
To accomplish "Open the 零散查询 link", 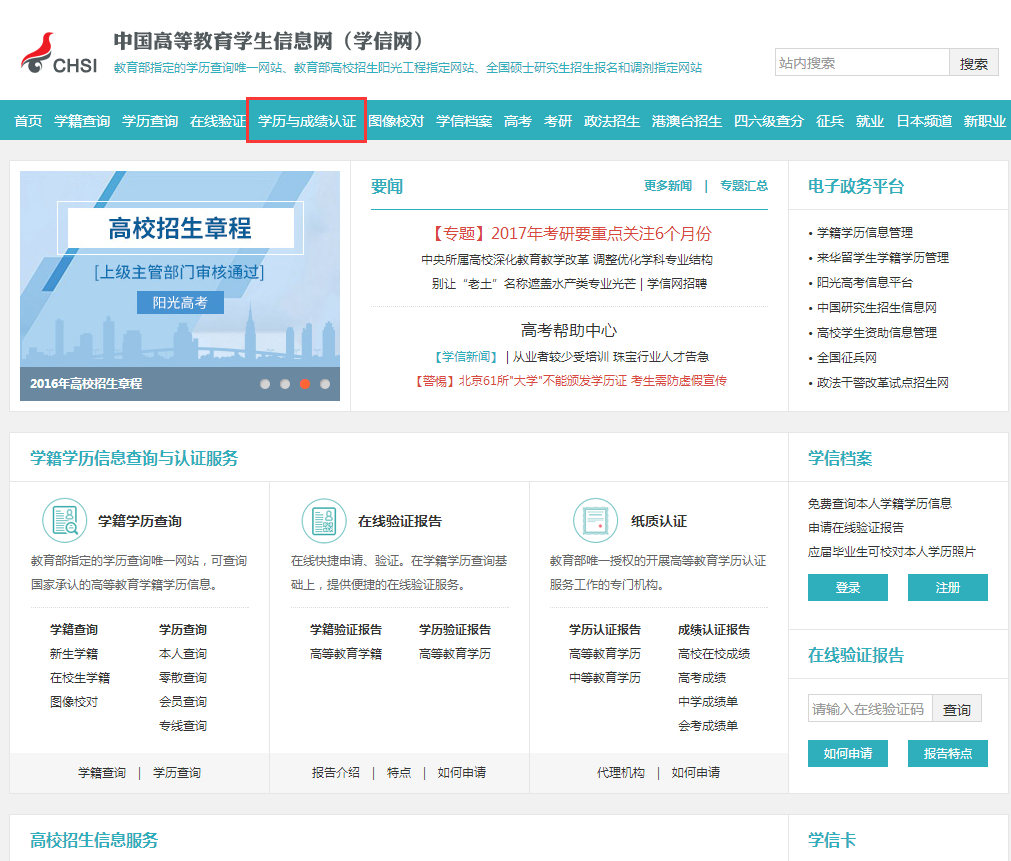I will [x=183, y=678].
